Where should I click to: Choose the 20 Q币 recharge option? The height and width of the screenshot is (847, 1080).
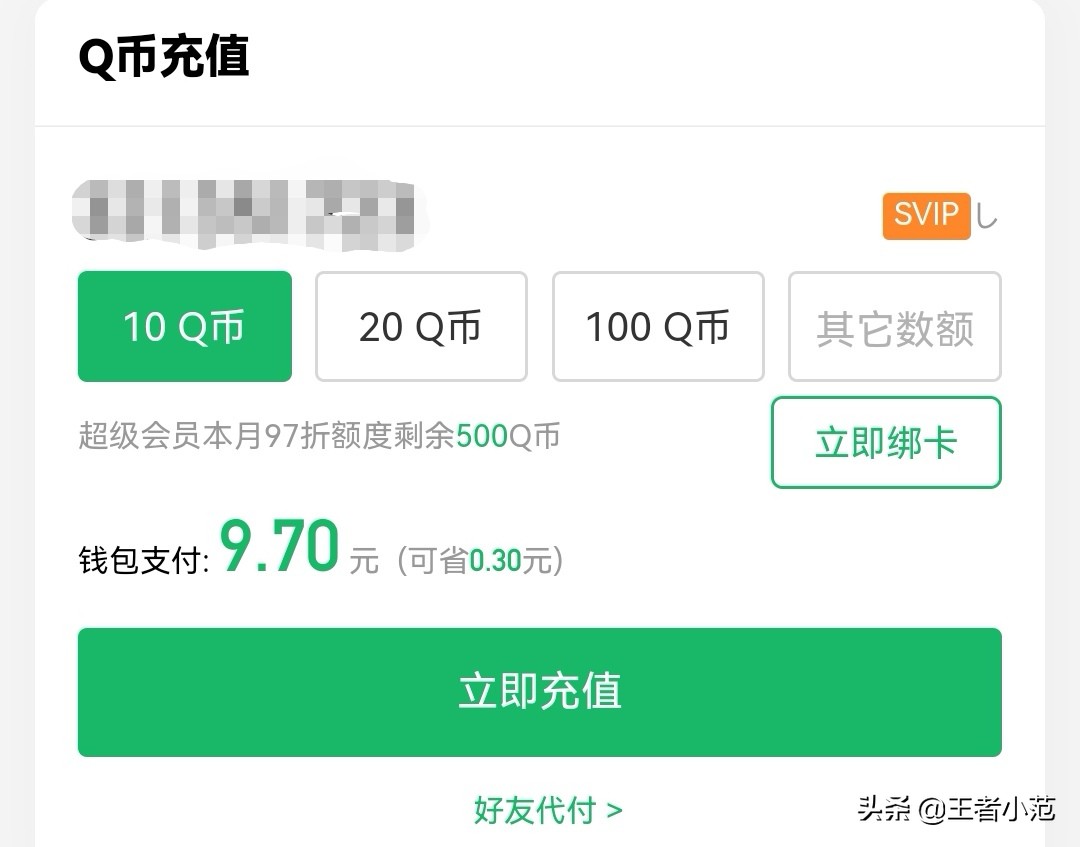[421, 327]
